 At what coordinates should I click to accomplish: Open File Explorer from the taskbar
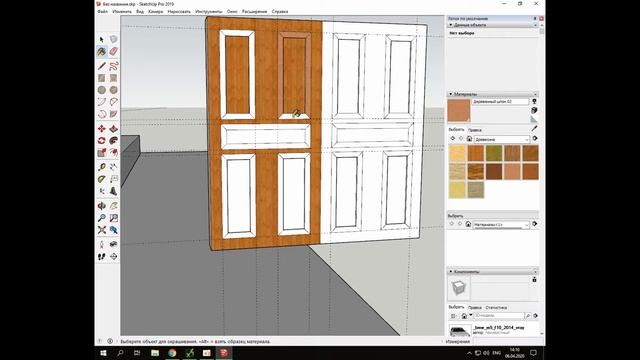155,353
